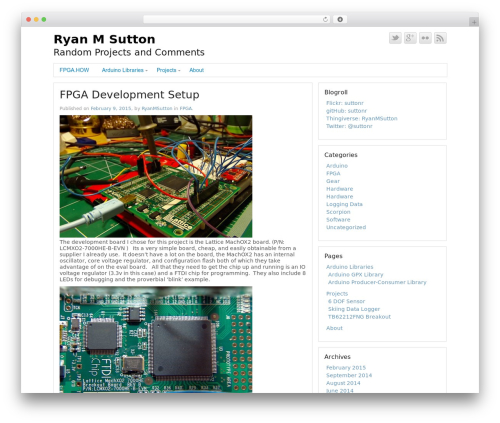Open the August 2014 archive
Image resolution: width=500 pixels, height=423 pixels.
pos(343,383)
